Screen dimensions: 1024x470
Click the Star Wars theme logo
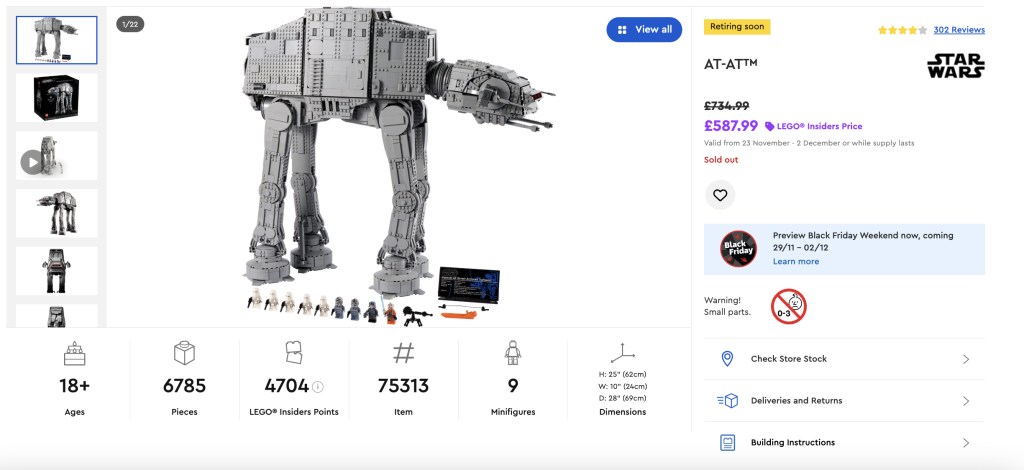pos(955,66)
